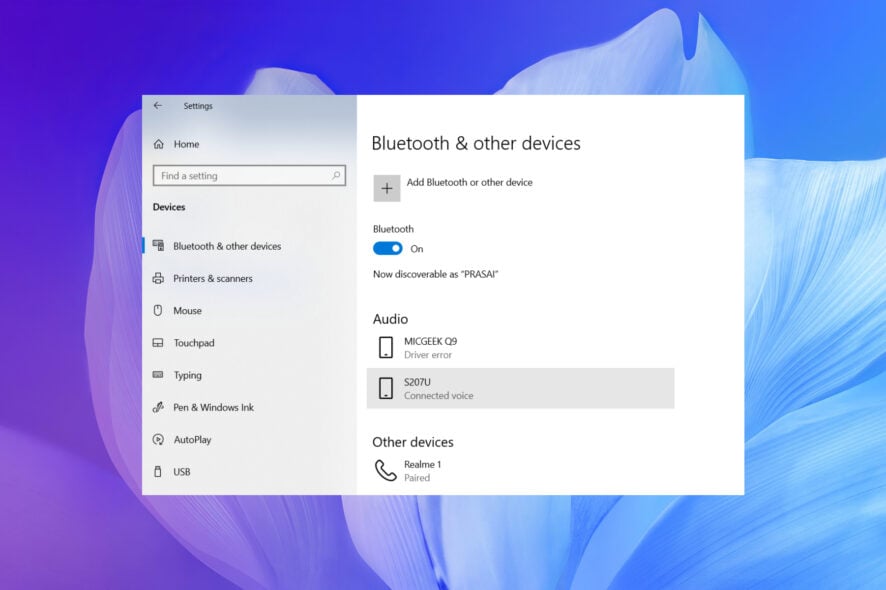Click the Realme 1 phone icon
The image size is (886, 590).
tap(385, 471)
